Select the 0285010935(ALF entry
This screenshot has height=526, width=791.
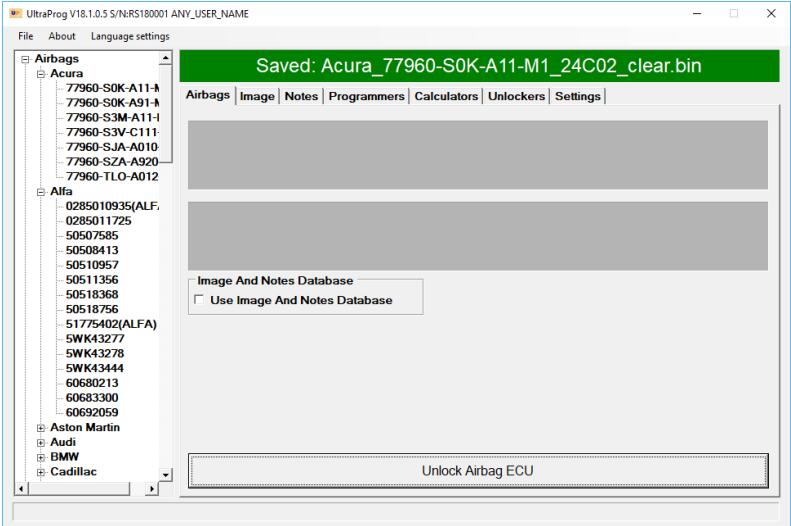click(112, 206)
